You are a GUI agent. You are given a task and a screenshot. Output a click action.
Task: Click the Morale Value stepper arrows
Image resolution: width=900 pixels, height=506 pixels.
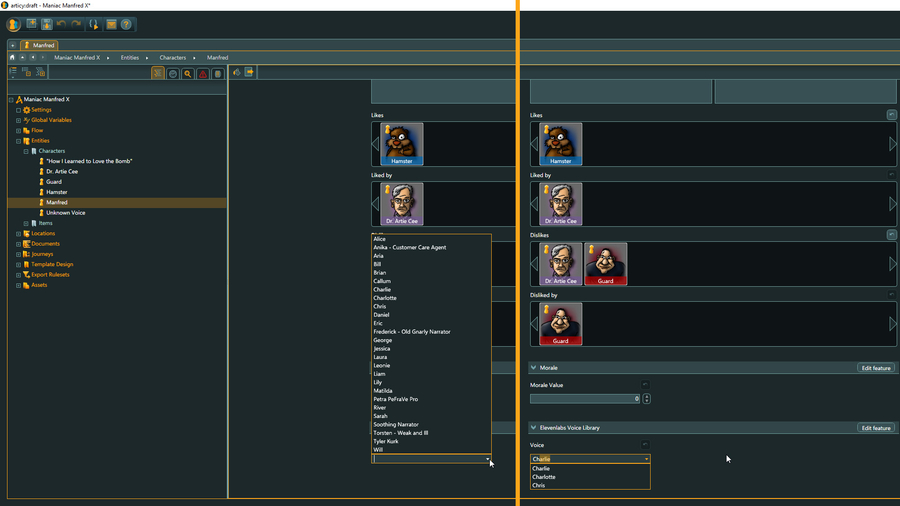coord(646,399)
